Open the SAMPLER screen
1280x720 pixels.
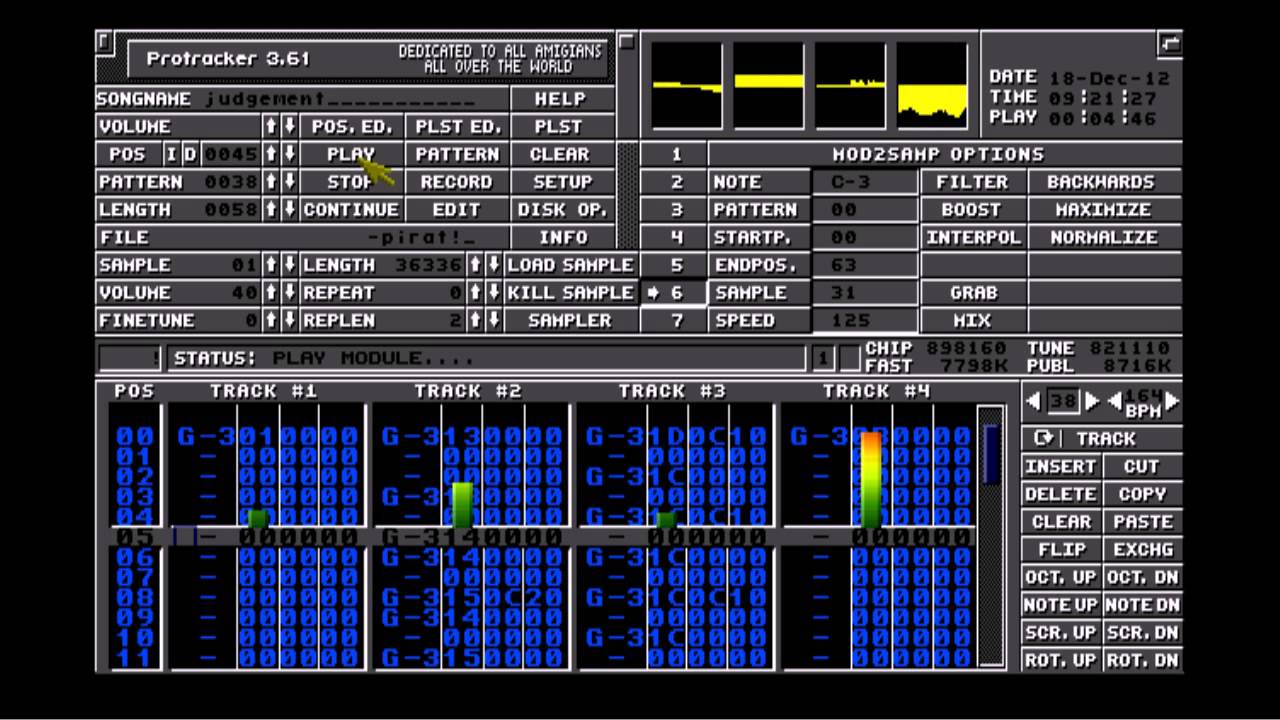pyautogui.click(x=570, y=321)
